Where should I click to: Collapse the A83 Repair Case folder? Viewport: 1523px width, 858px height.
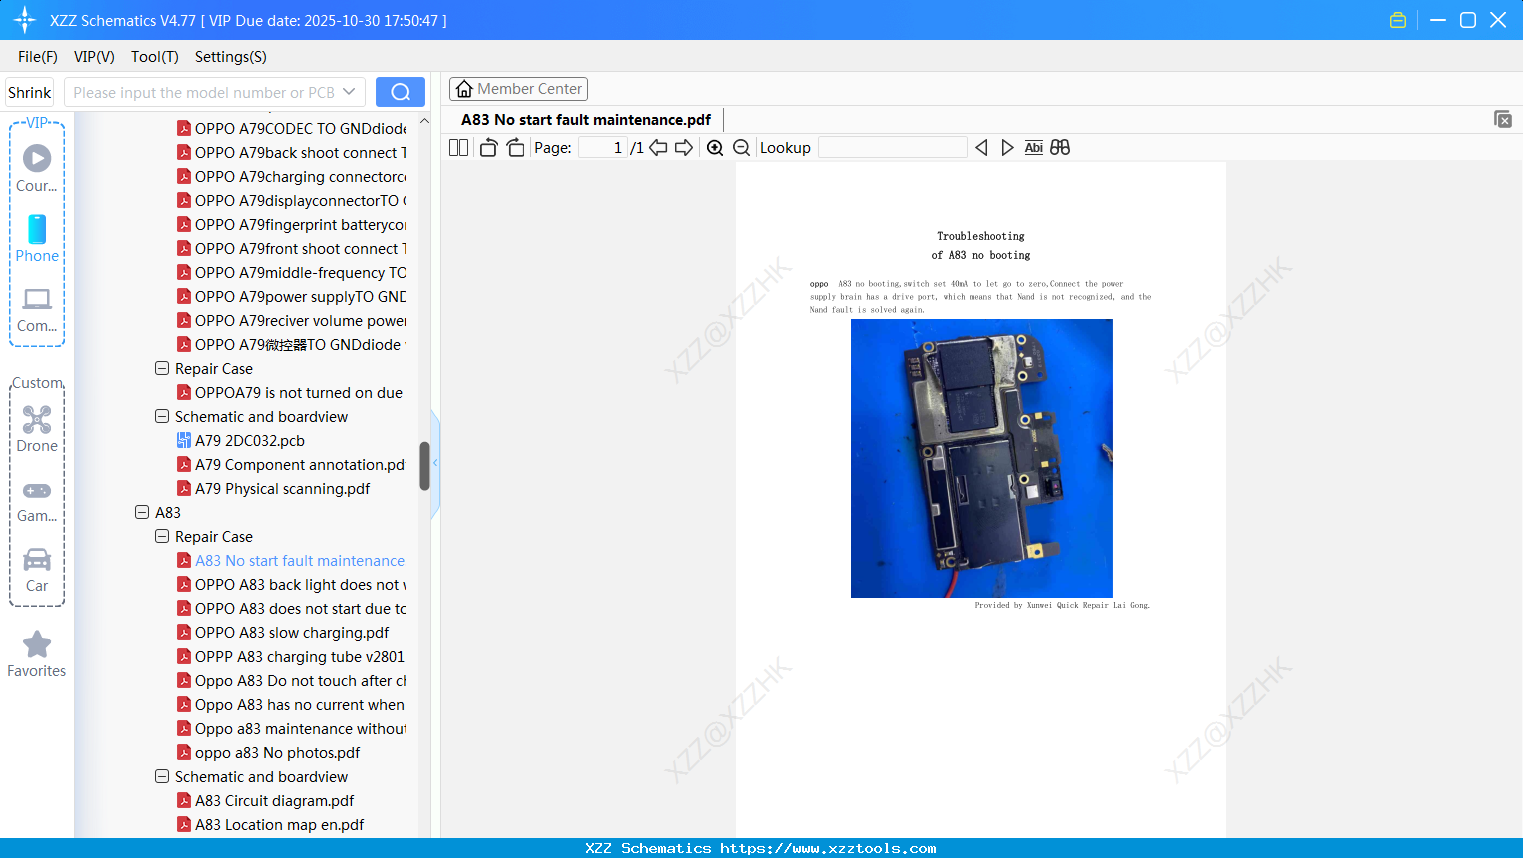[162, 536]
